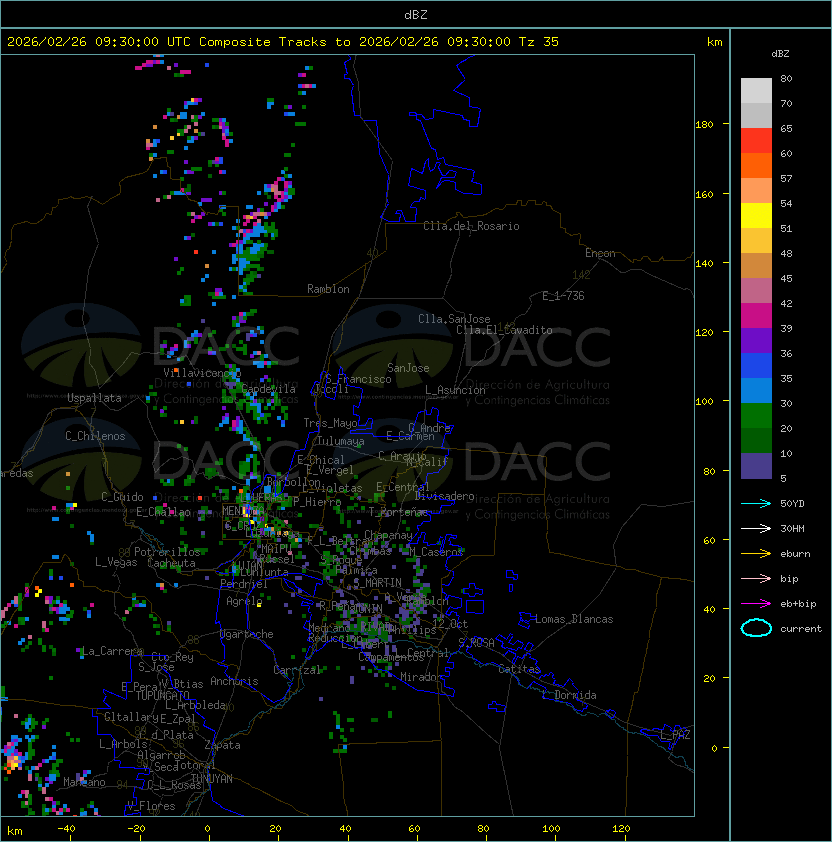The height and width of the screenshot is (842, 832).
Task: Click the '30HM' legend label
Action: click(792, 529)
